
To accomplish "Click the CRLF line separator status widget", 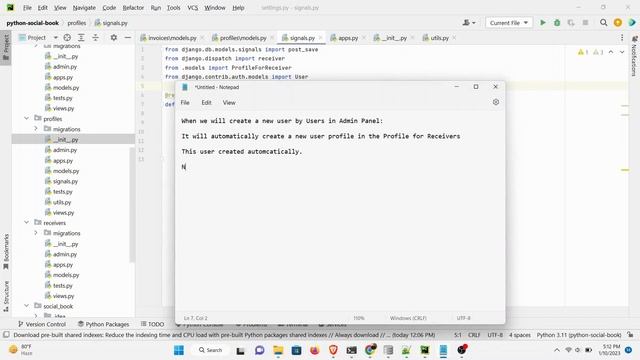I will (x=473, y=335).
